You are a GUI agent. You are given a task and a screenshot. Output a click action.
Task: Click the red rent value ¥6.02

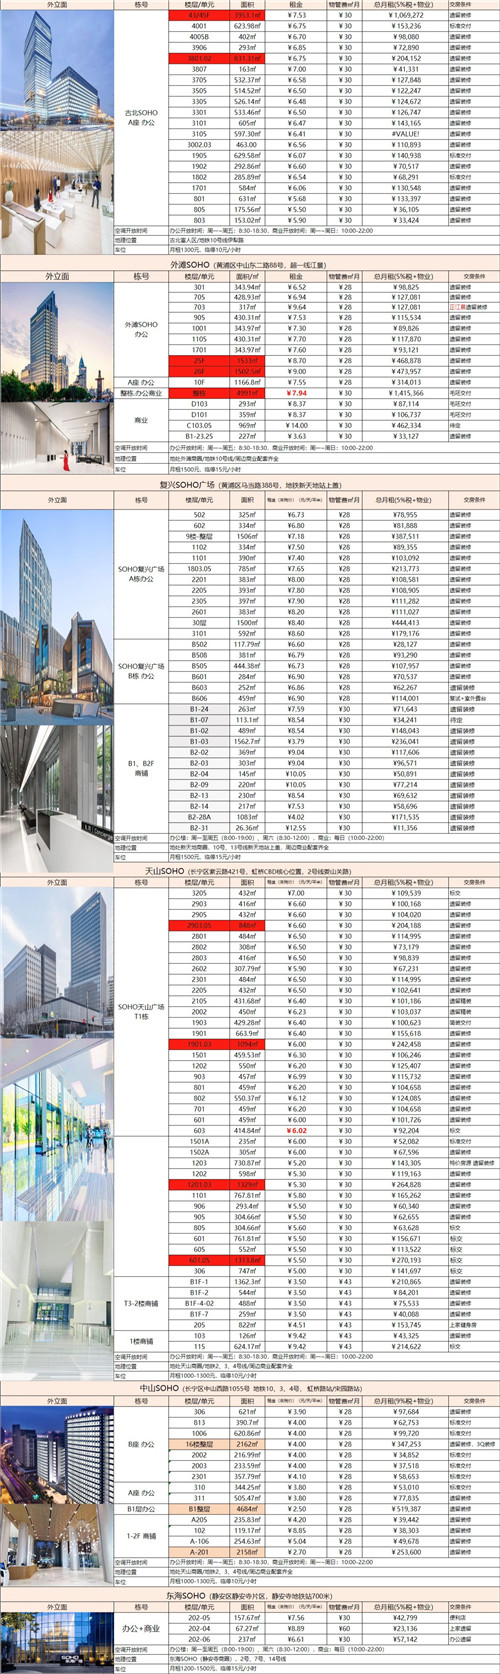point(297,1131)
